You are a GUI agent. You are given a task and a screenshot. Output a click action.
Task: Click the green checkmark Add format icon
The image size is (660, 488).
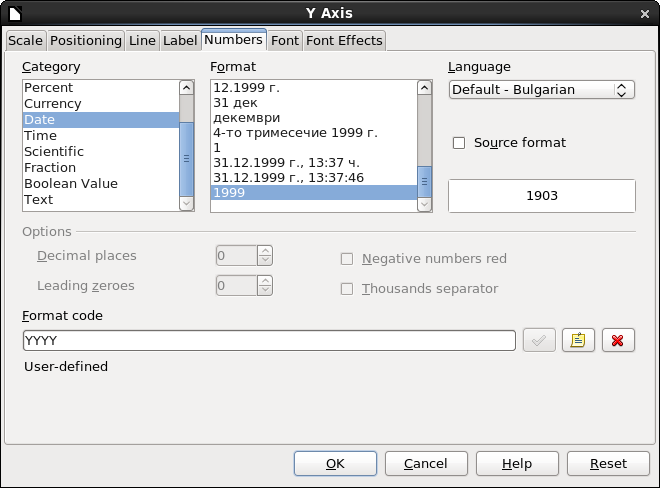[x=539, y=340]
